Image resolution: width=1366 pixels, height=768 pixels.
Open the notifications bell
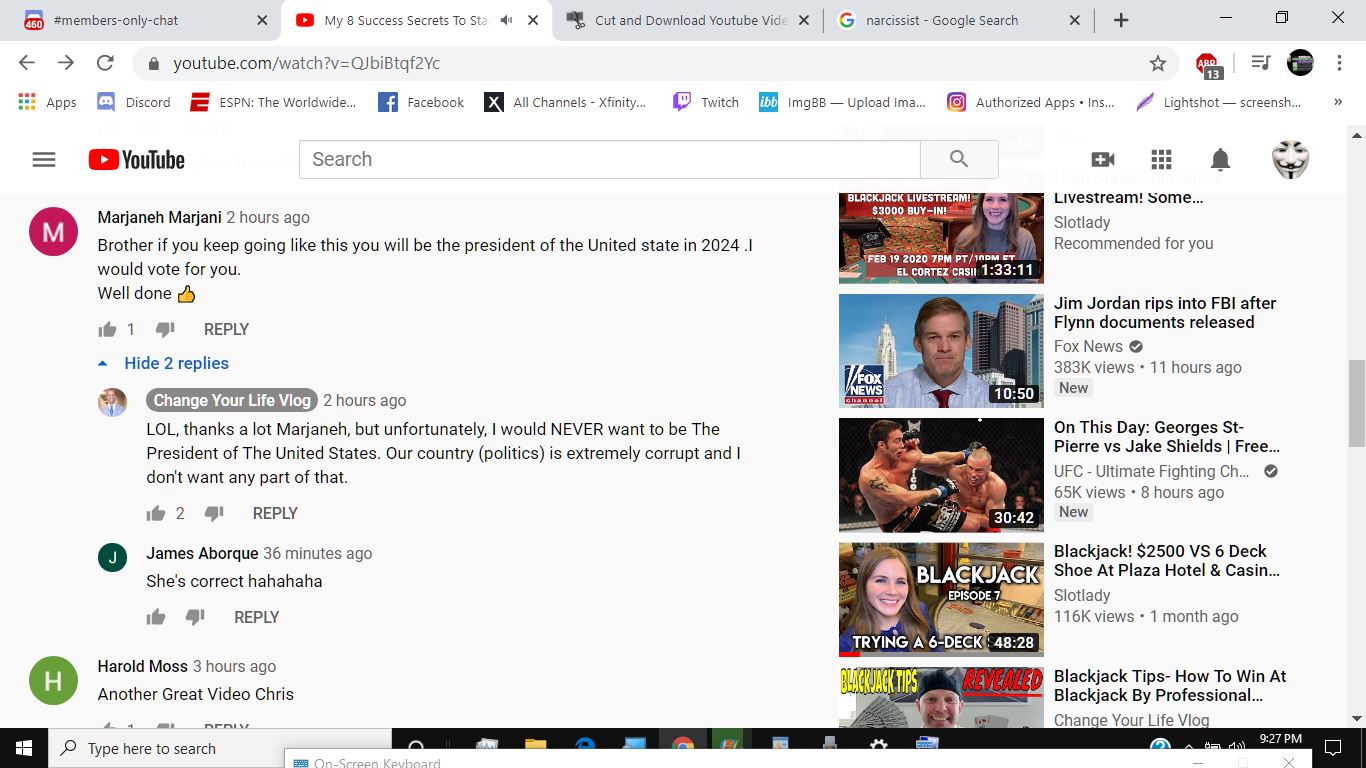[1220, 160]
